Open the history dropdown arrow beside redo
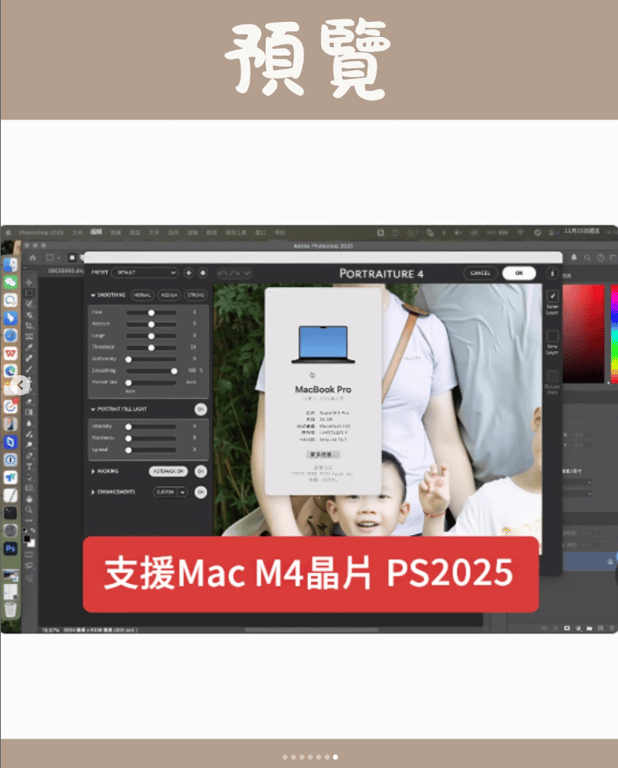The image size is (618, 768). 247,273
